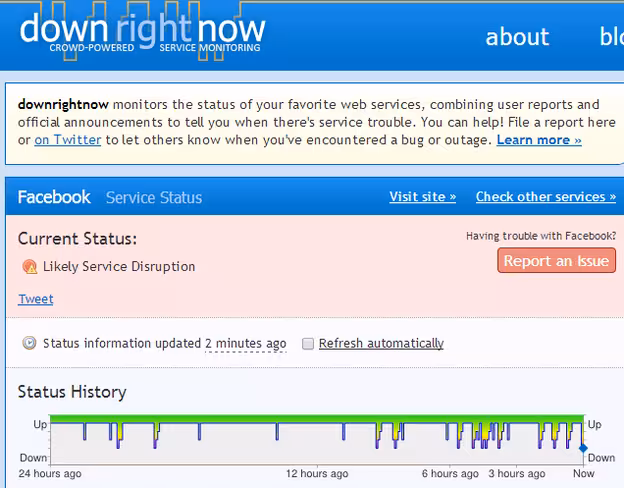
Task: Click the 6 hours ago axis label
Action: pos(450,474)
